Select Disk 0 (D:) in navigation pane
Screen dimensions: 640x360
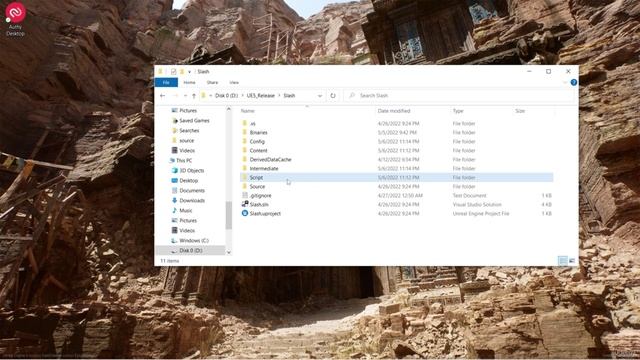pos(191,251)
